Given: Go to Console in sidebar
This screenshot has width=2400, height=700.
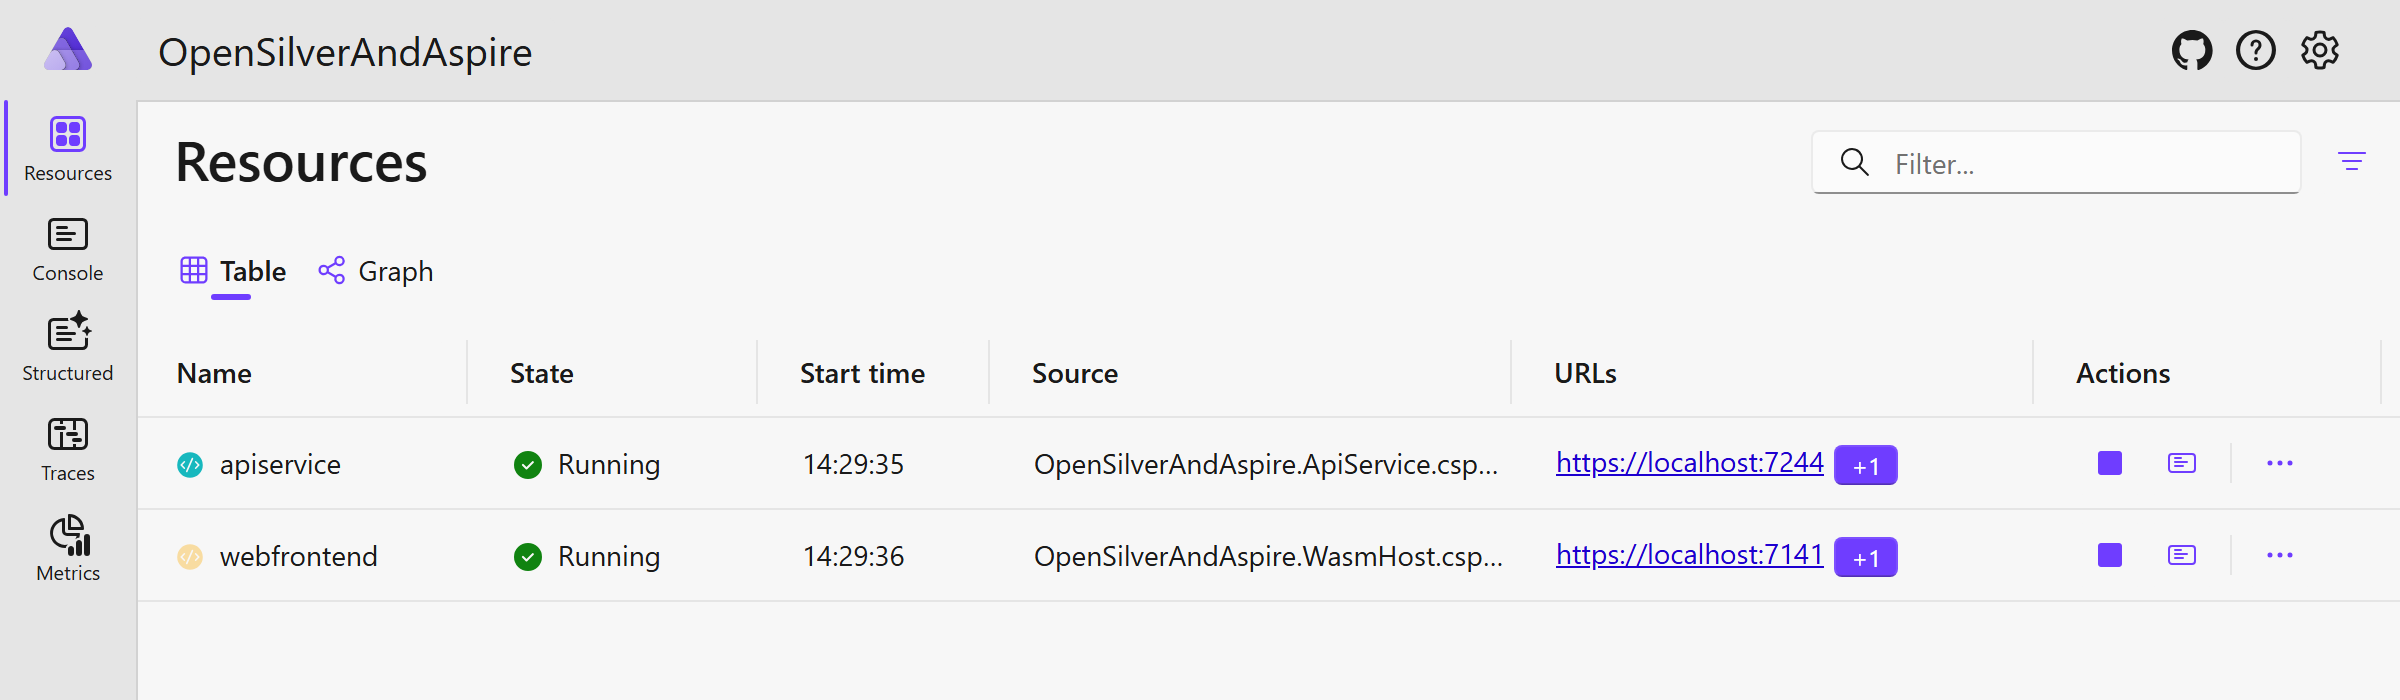Looking at the screenshot, I should (68, 250).
